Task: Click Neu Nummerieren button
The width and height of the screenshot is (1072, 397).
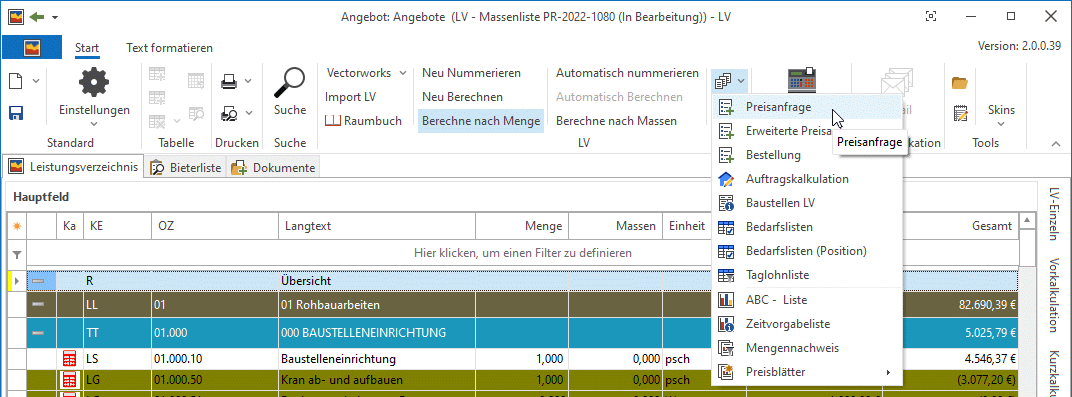Action: 471,73
